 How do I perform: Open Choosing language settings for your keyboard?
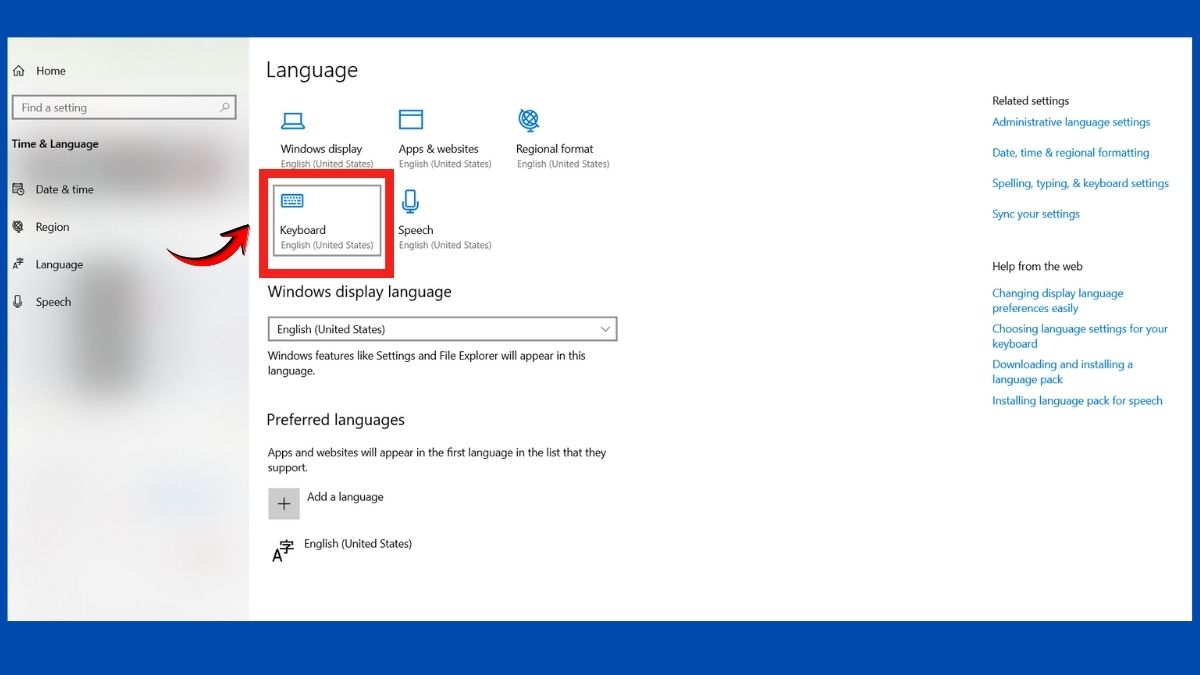[x=1080, y=336]
